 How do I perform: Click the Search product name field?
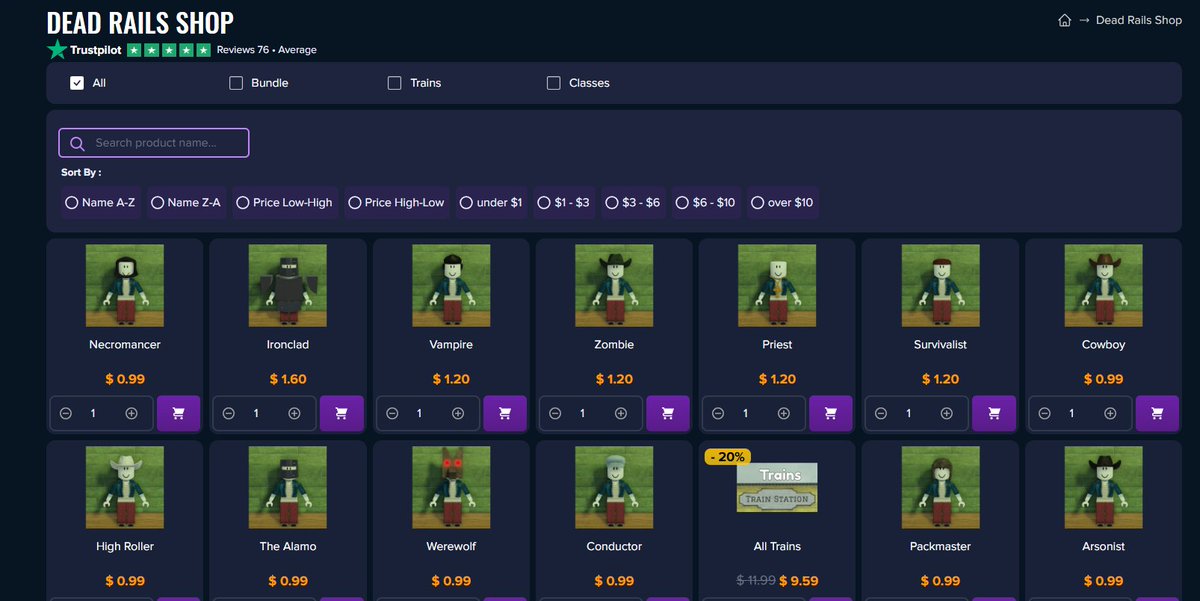click(154, 143)
